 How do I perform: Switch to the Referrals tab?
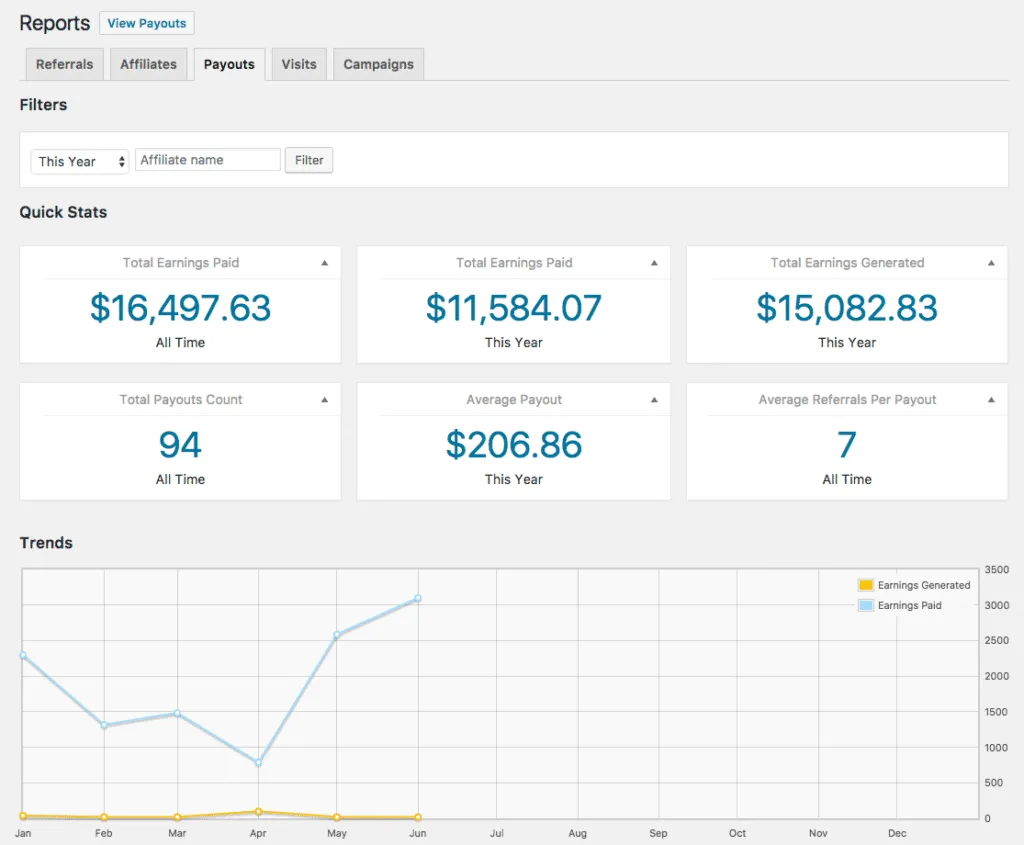[64, 63]
